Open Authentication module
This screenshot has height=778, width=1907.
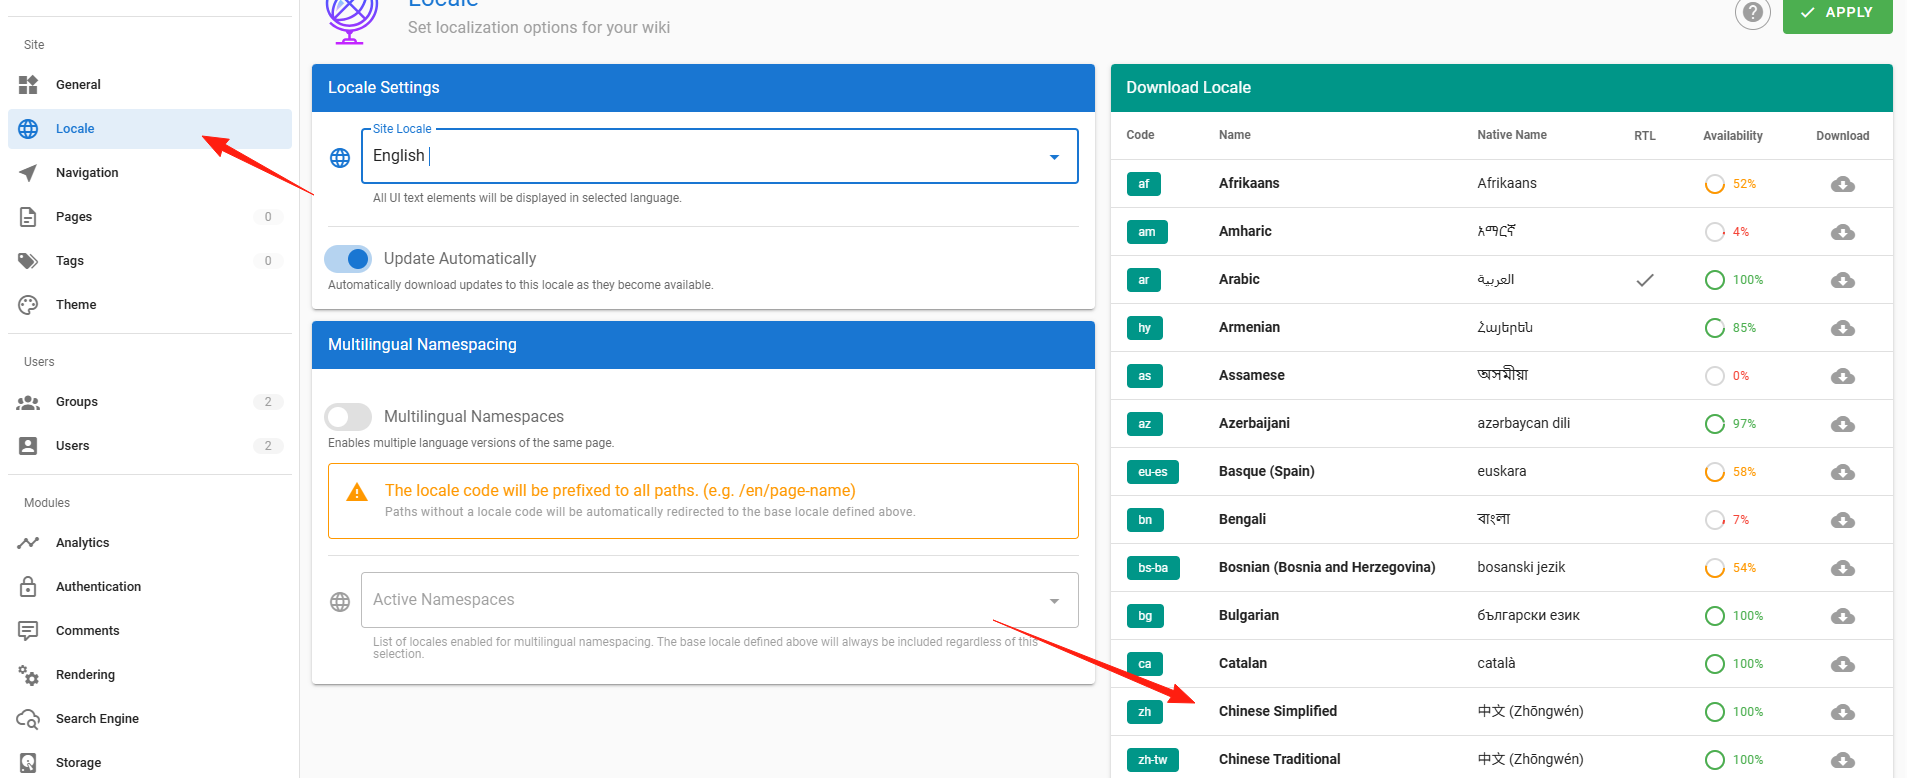pyautogui.click(x=150, y=587)
